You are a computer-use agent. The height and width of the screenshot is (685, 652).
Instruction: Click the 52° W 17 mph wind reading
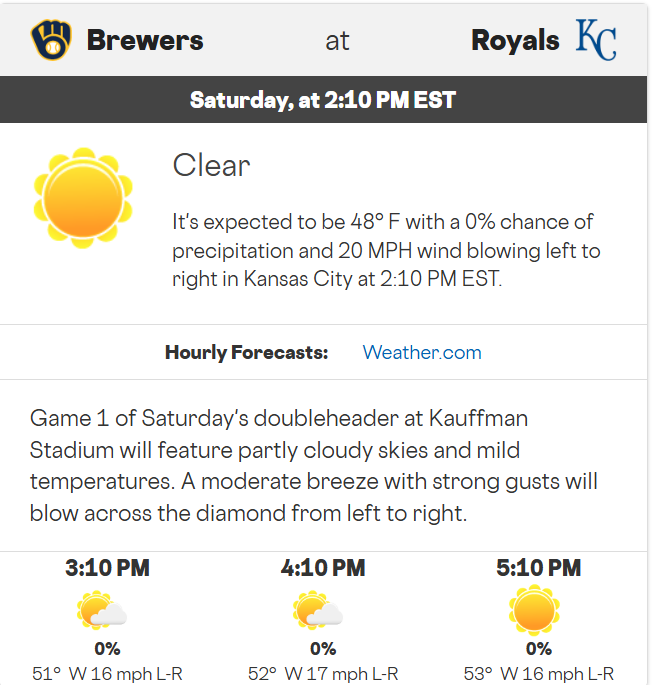(x=323, y=673)
